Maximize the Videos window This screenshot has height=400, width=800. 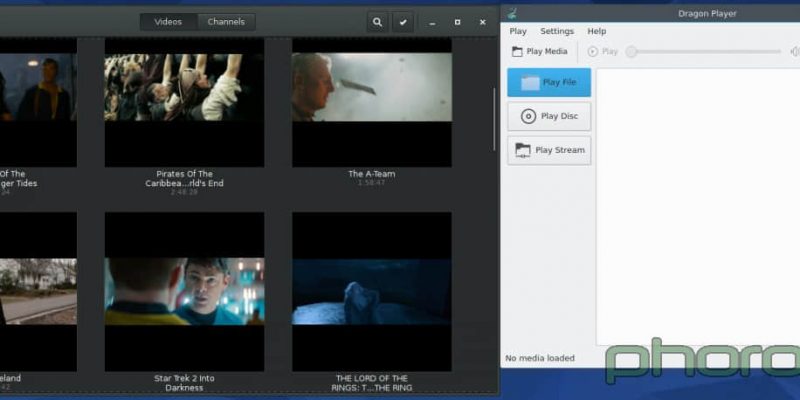(457, 22)
